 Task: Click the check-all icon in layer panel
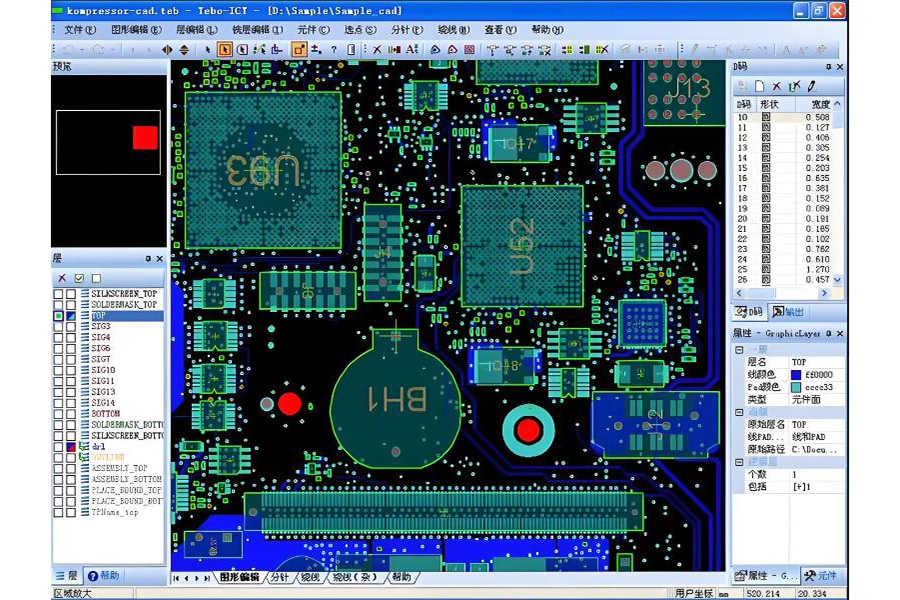(79, 278)
